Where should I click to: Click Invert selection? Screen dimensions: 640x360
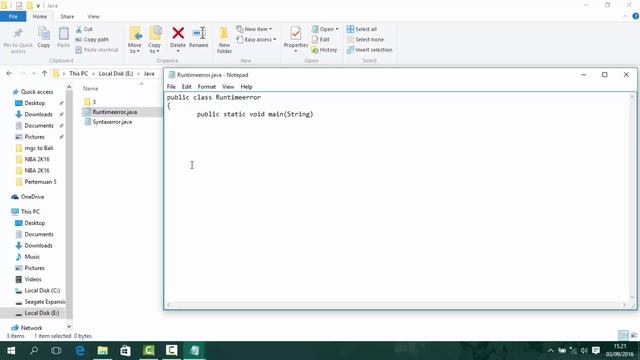point(369,50)
